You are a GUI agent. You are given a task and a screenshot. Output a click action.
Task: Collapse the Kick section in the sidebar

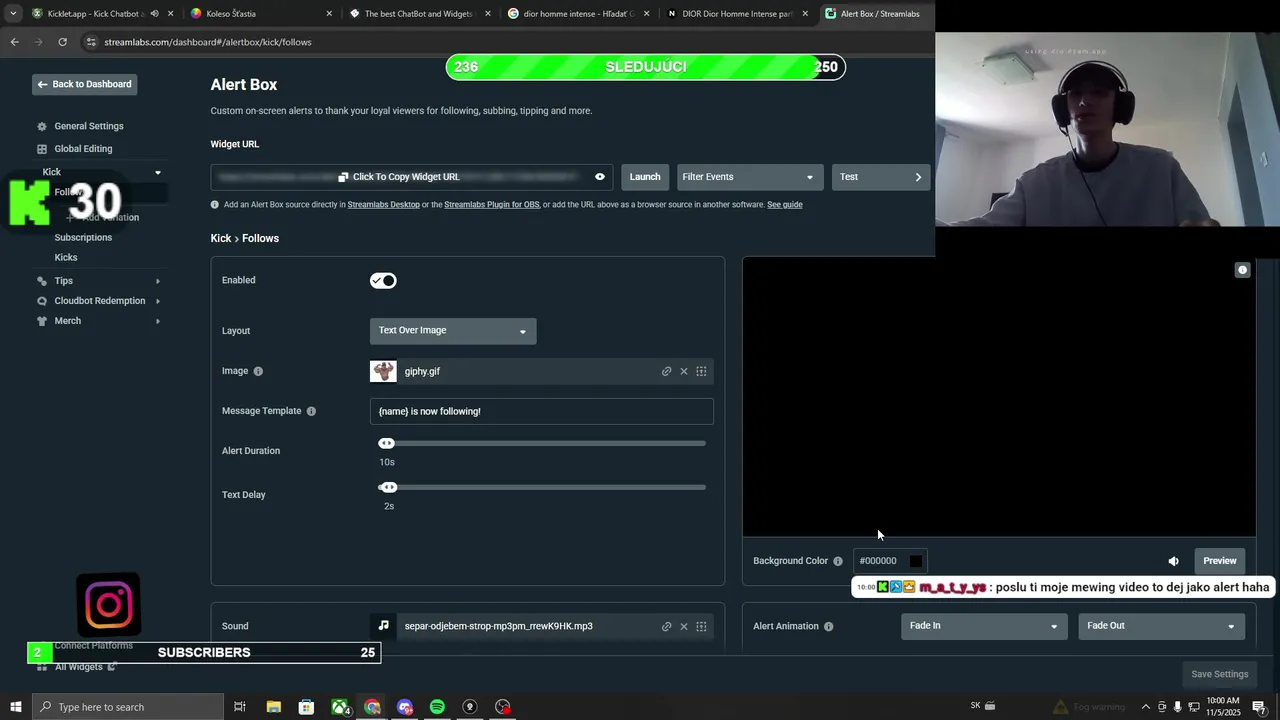157,172
